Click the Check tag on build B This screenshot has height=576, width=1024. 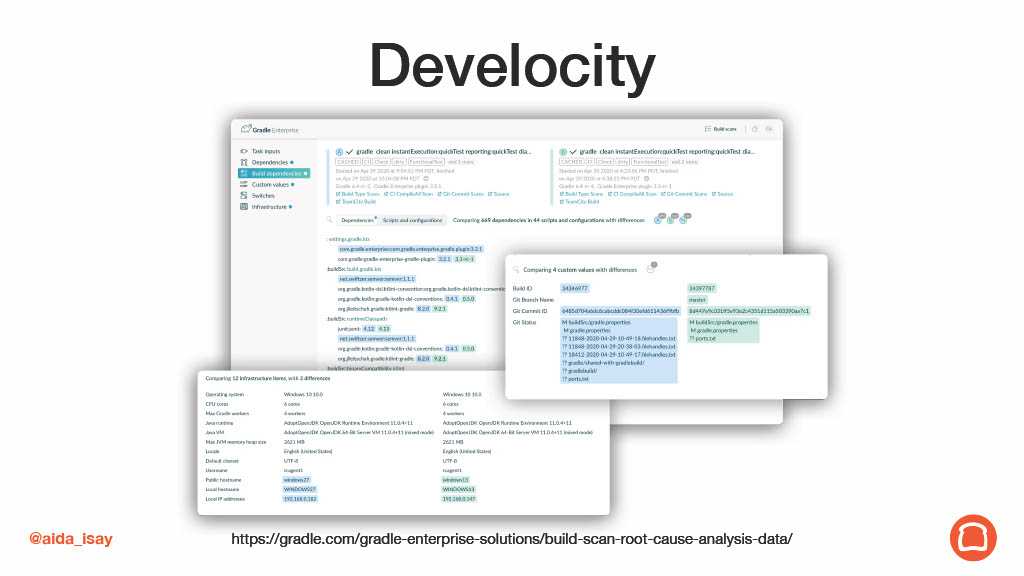point(605,161)
